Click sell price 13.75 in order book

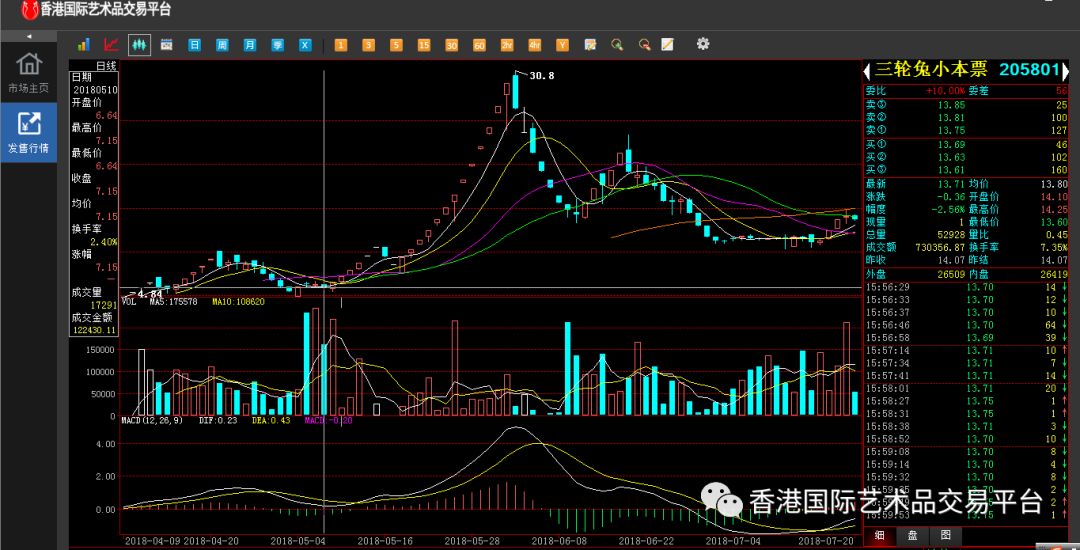pos(951,130)
